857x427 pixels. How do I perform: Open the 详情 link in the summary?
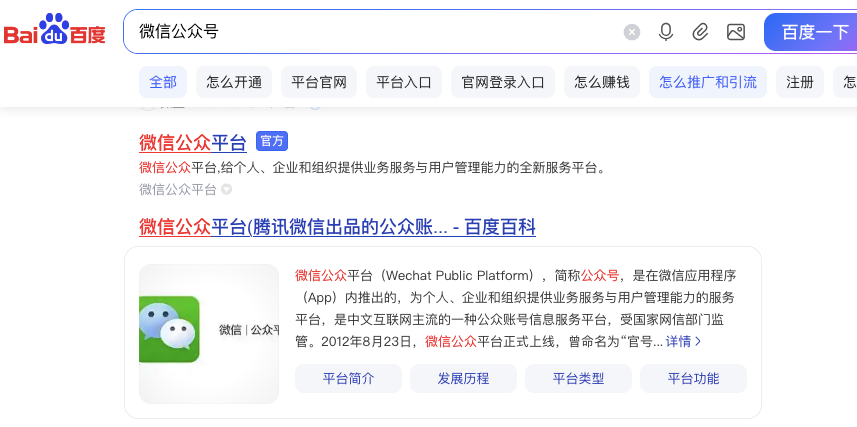coord(683,342)
